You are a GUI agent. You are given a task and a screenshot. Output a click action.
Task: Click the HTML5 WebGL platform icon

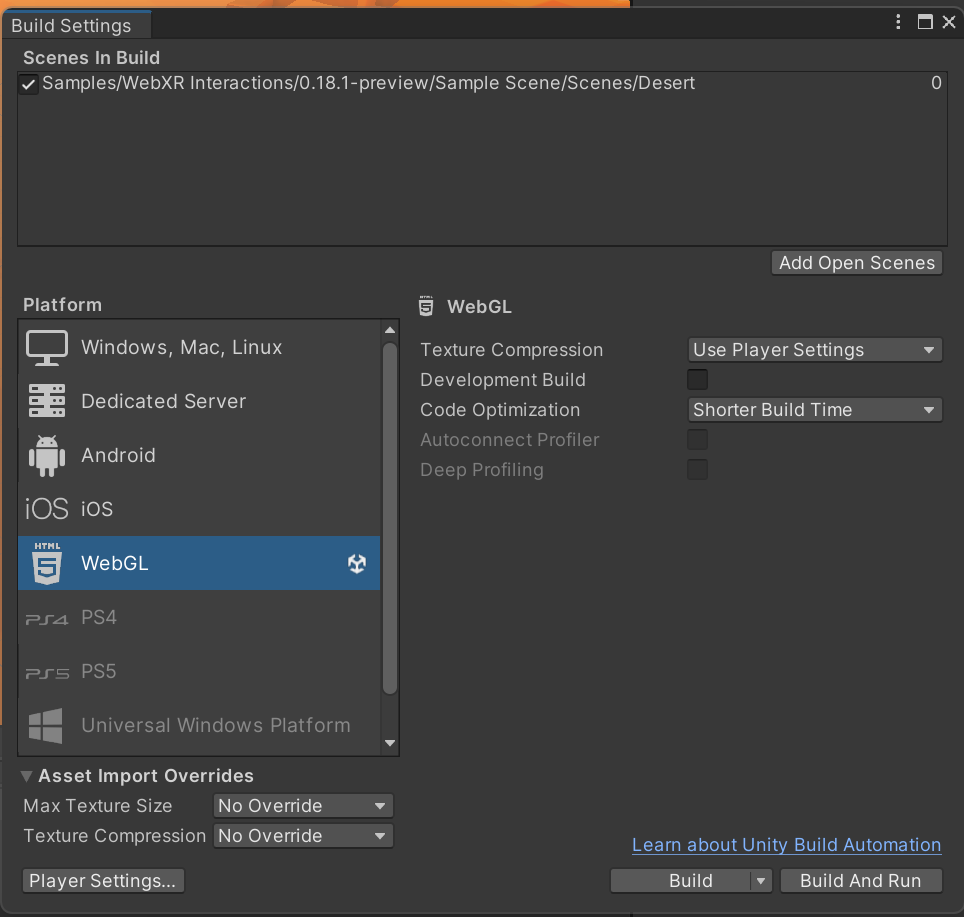point(47,563)
